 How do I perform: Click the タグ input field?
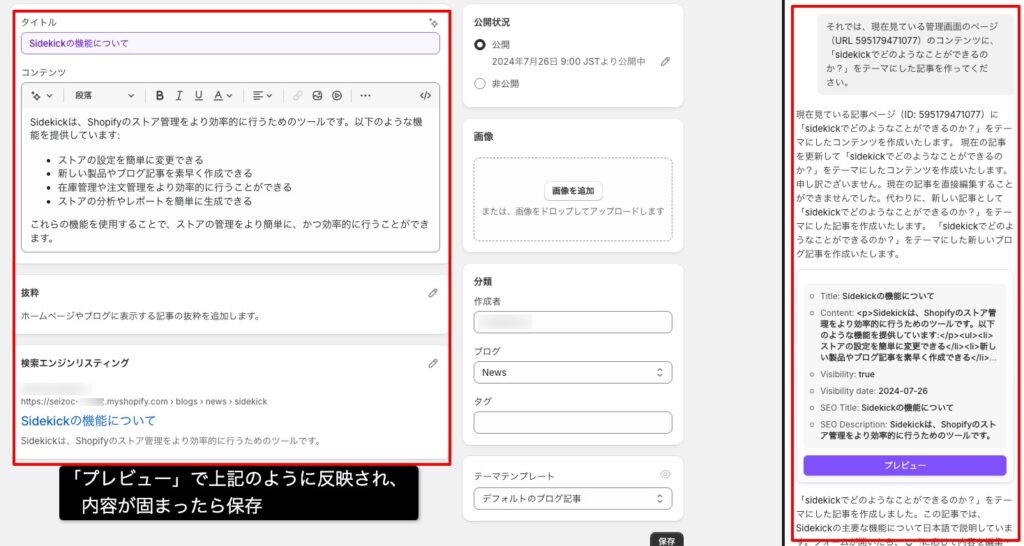(x=572, y=423)
